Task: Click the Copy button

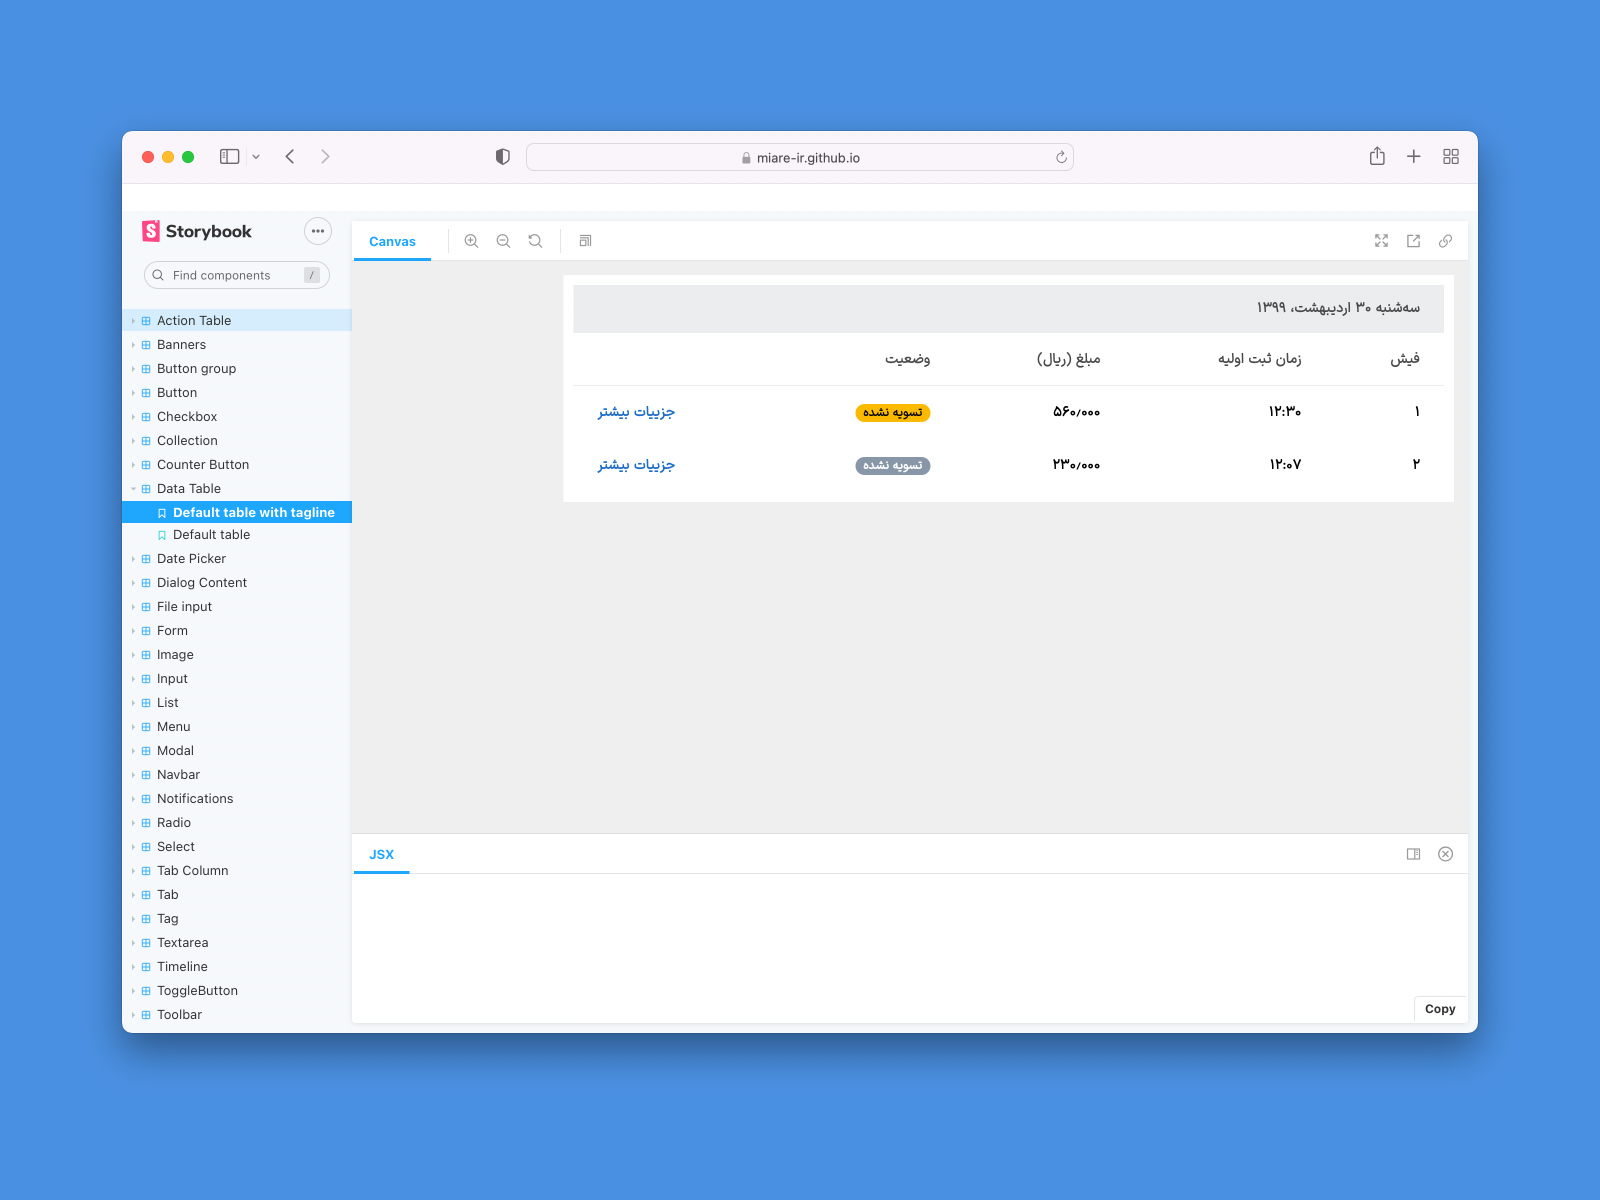Action: pyautogui.click(x=1440, y=1009)
